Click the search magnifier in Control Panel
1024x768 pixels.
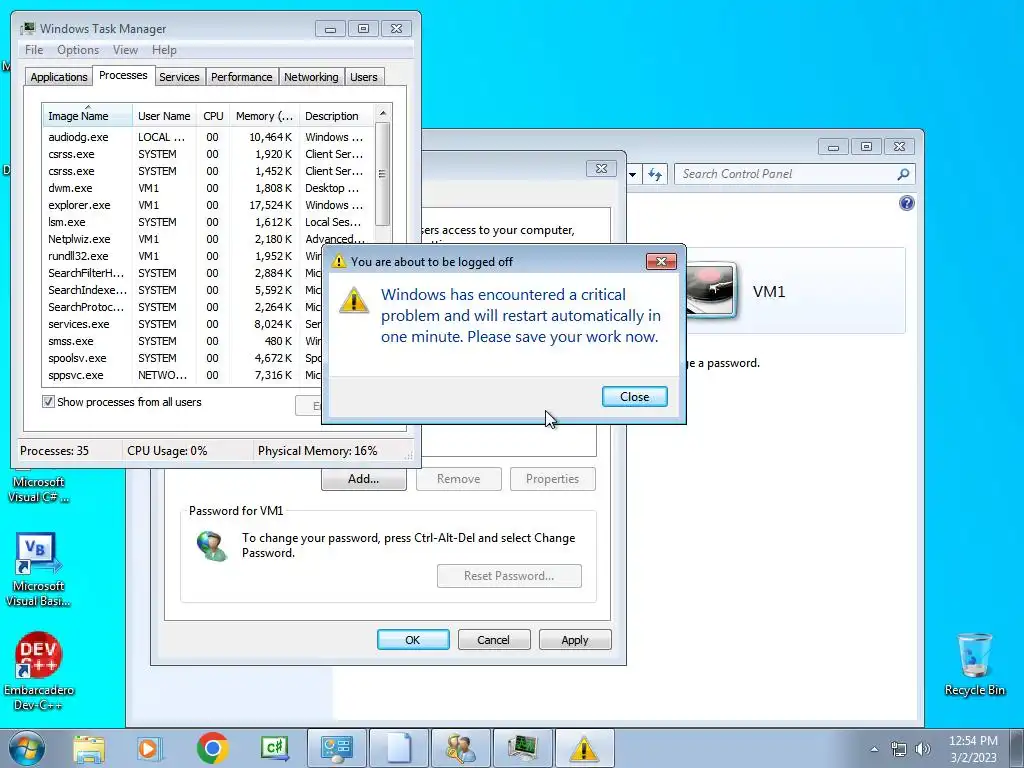tap(903, 174)
